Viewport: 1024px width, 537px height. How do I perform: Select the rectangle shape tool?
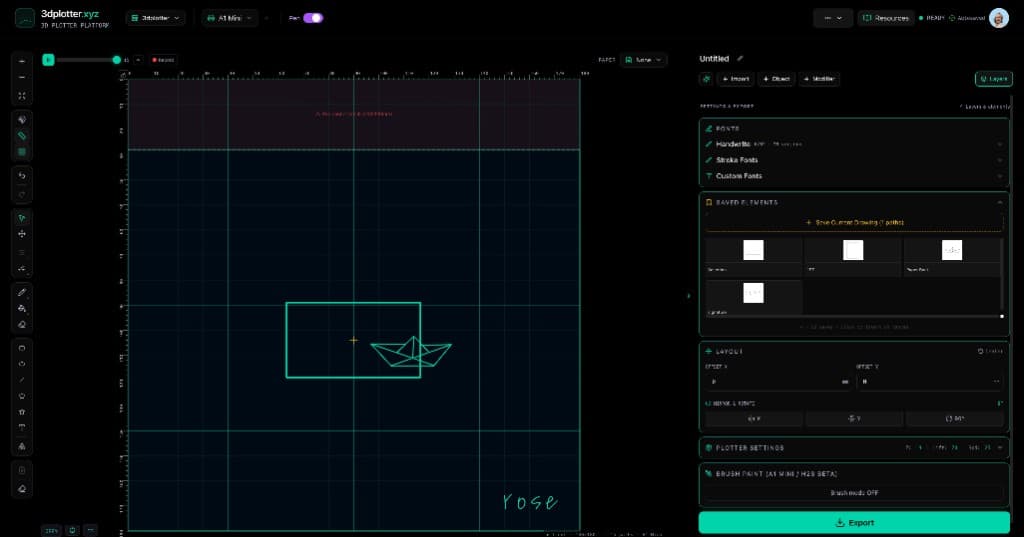pos(22,348)
